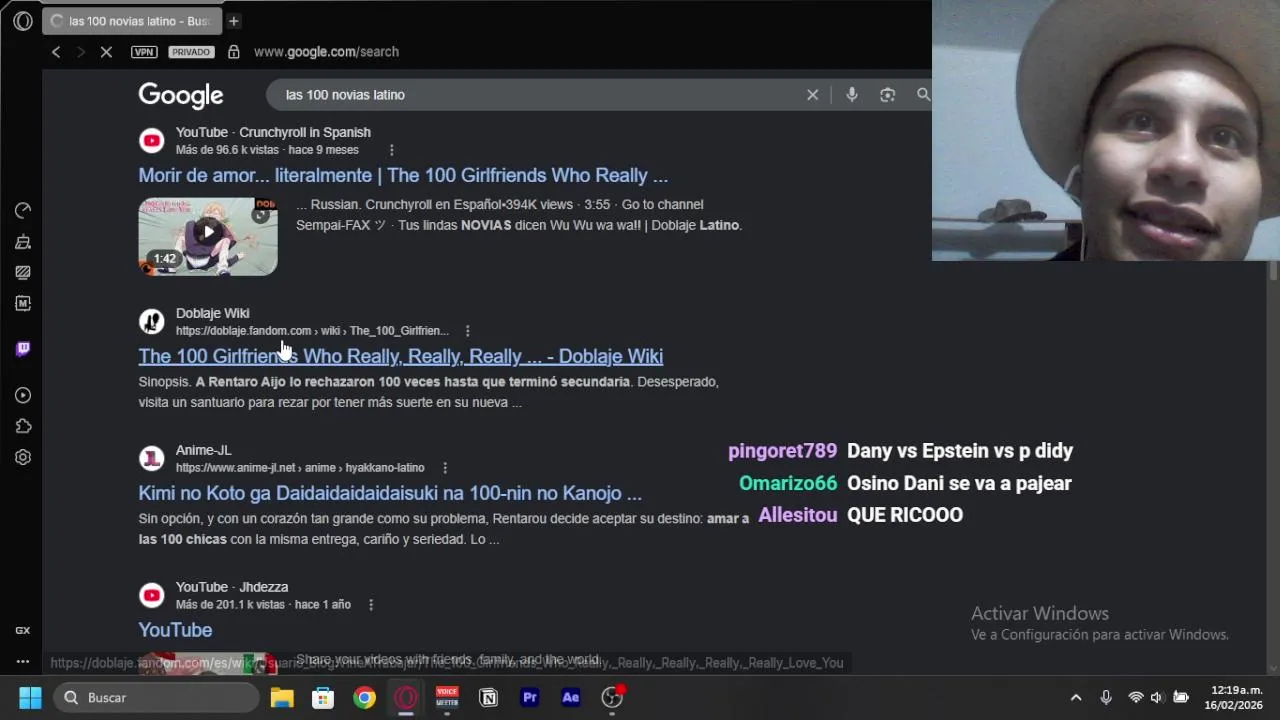The width and height of the screenshot is (1280, 720).
Task: Select the 'las 100 novias latino' browser tab
Action: pos(132,21)
